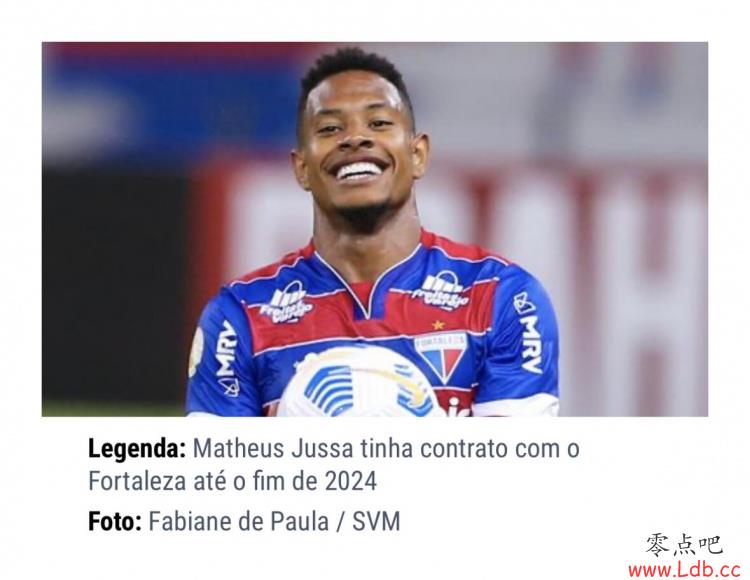The width and height of the screenshot is (750, 580).
Task: Click the sponsor logo on the right chest
Action: [442, 290]
